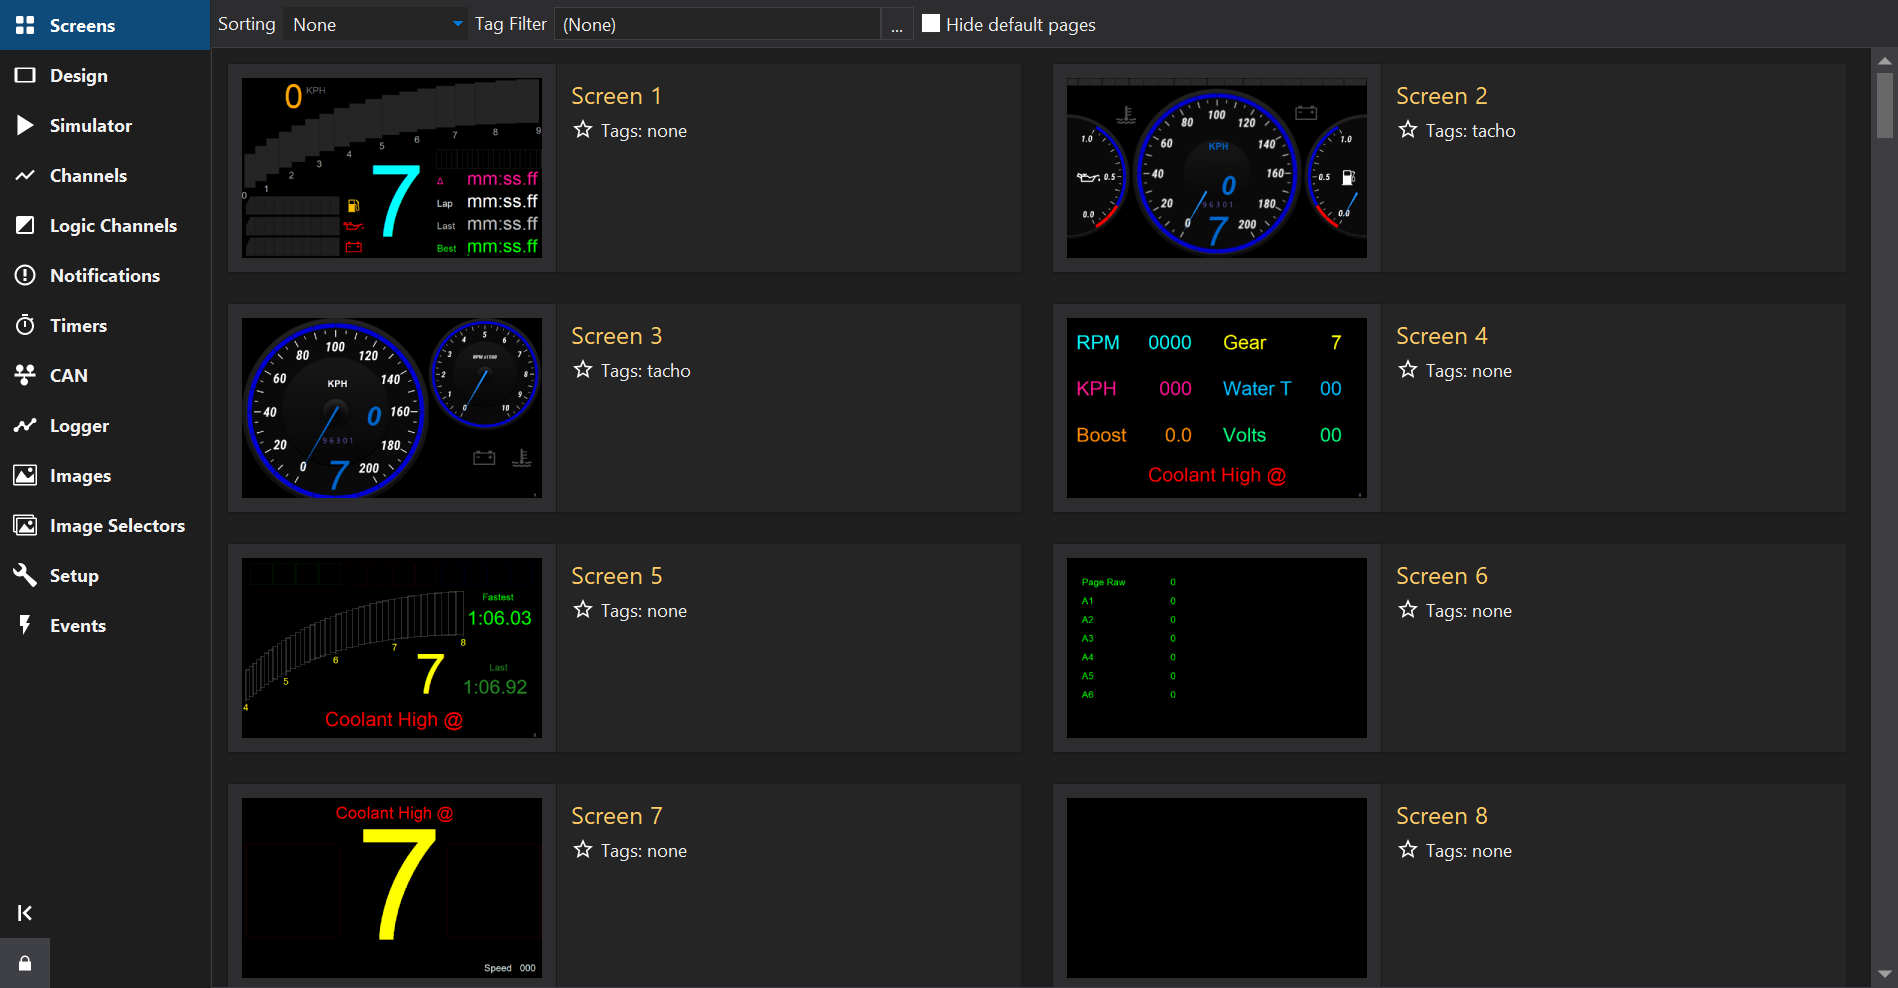Open Setup wrench icon

click(25, 575)
